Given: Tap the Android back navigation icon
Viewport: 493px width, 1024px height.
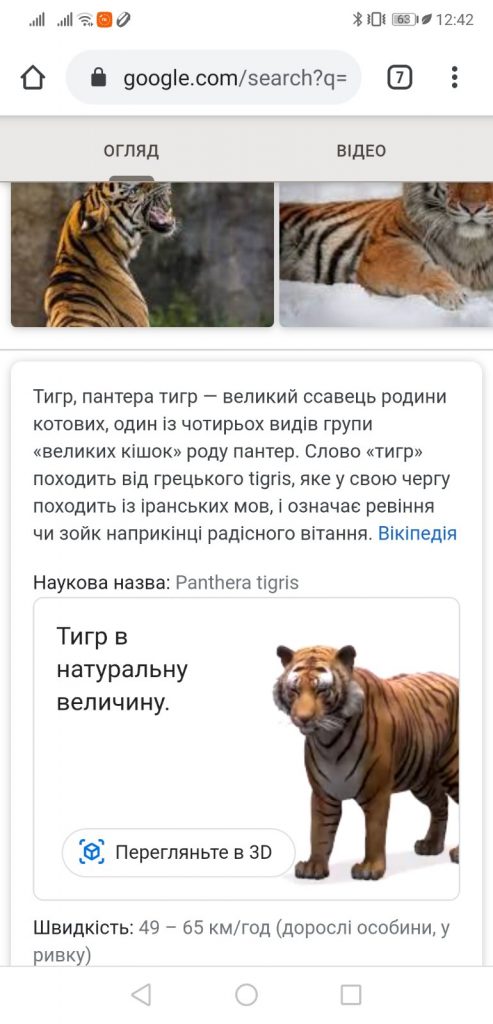Looking at the screenshot, I should point(141,995).
